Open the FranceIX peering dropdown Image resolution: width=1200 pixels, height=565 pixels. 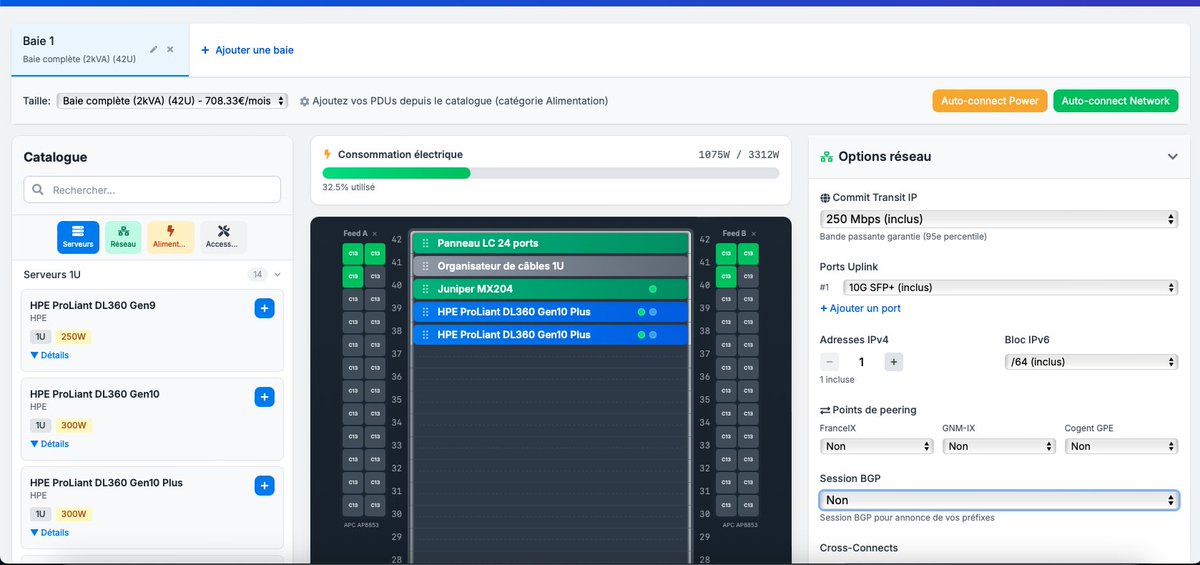pyautogui.click(x=876, y=446)
